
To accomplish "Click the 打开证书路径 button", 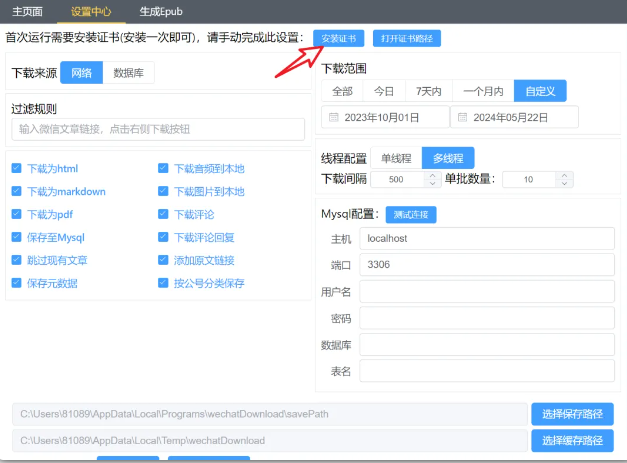I will pyautogui.click(x=407, y=38).
